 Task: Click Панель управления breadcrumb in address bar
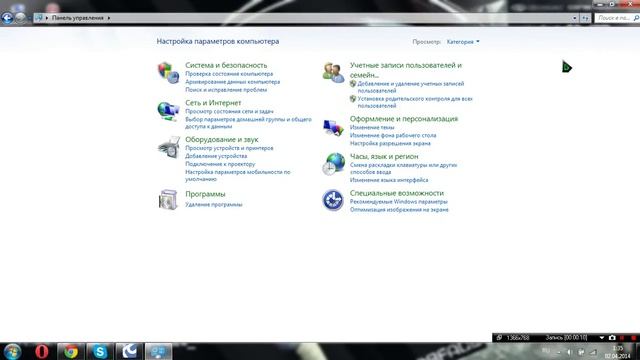(x=78, y=18)
